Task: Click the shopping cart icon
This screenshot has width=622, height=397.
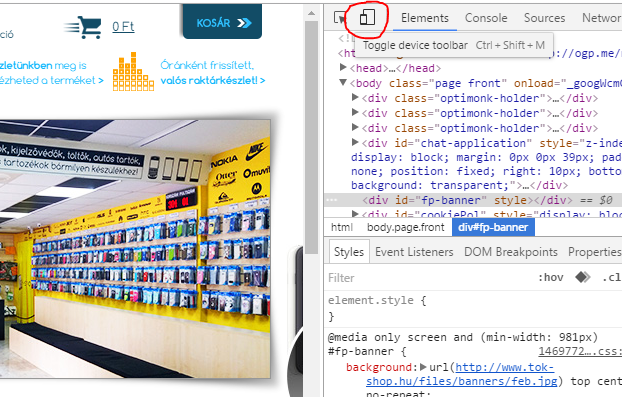Action: pos(83,27)
